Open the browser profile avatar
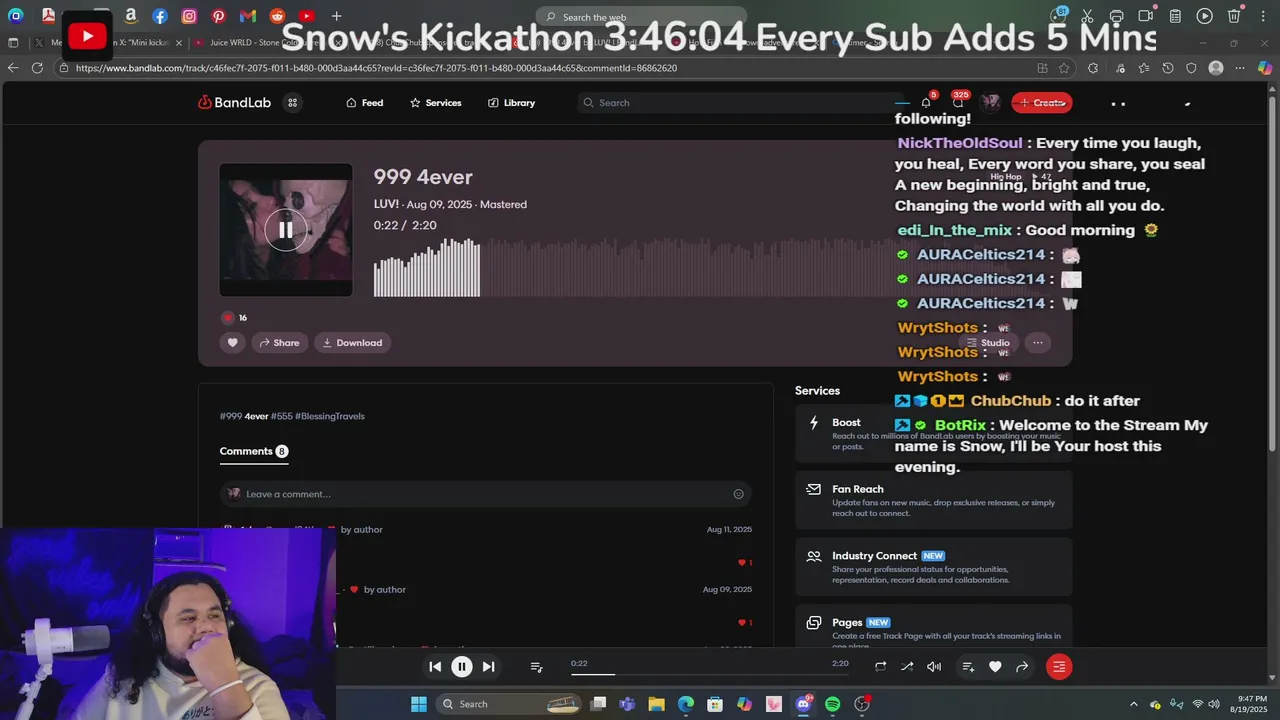1280x720 pixels. [1216, 68]
